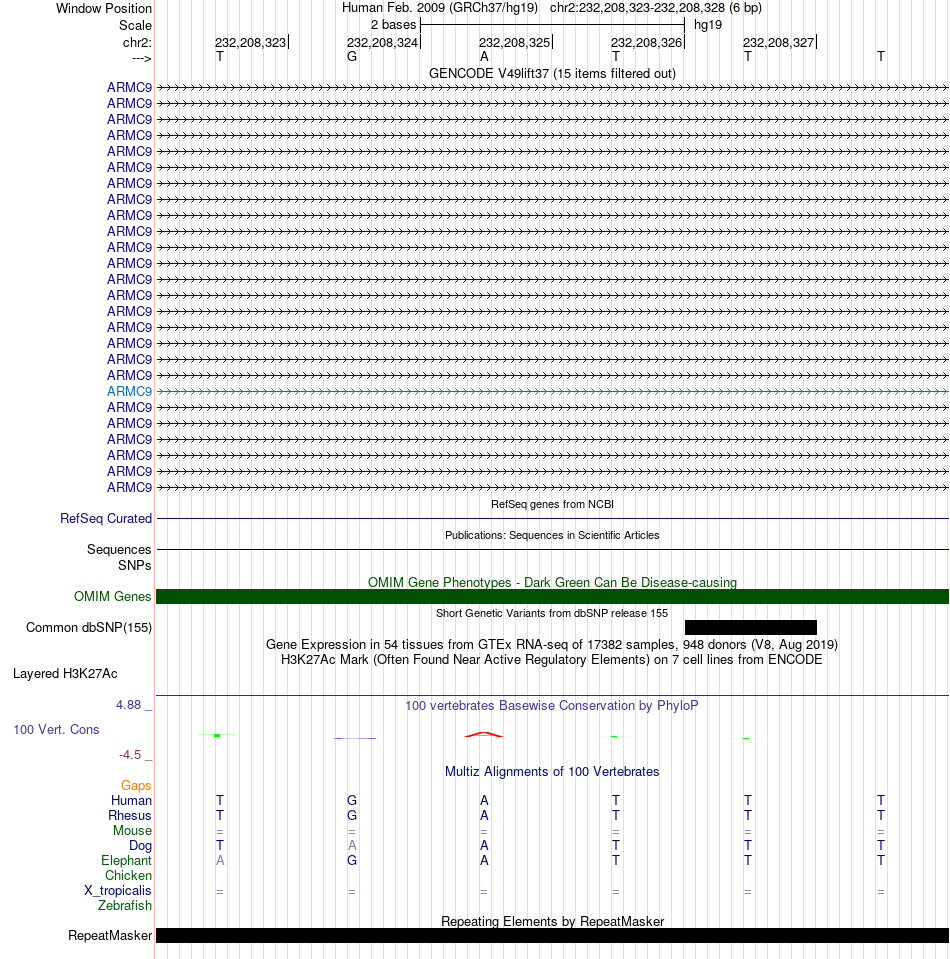Viewport: 950px width, 959px height.
Task: Open 100 vertebrates Basewise Conservation by PhyloP title
Action: [552, 706]
